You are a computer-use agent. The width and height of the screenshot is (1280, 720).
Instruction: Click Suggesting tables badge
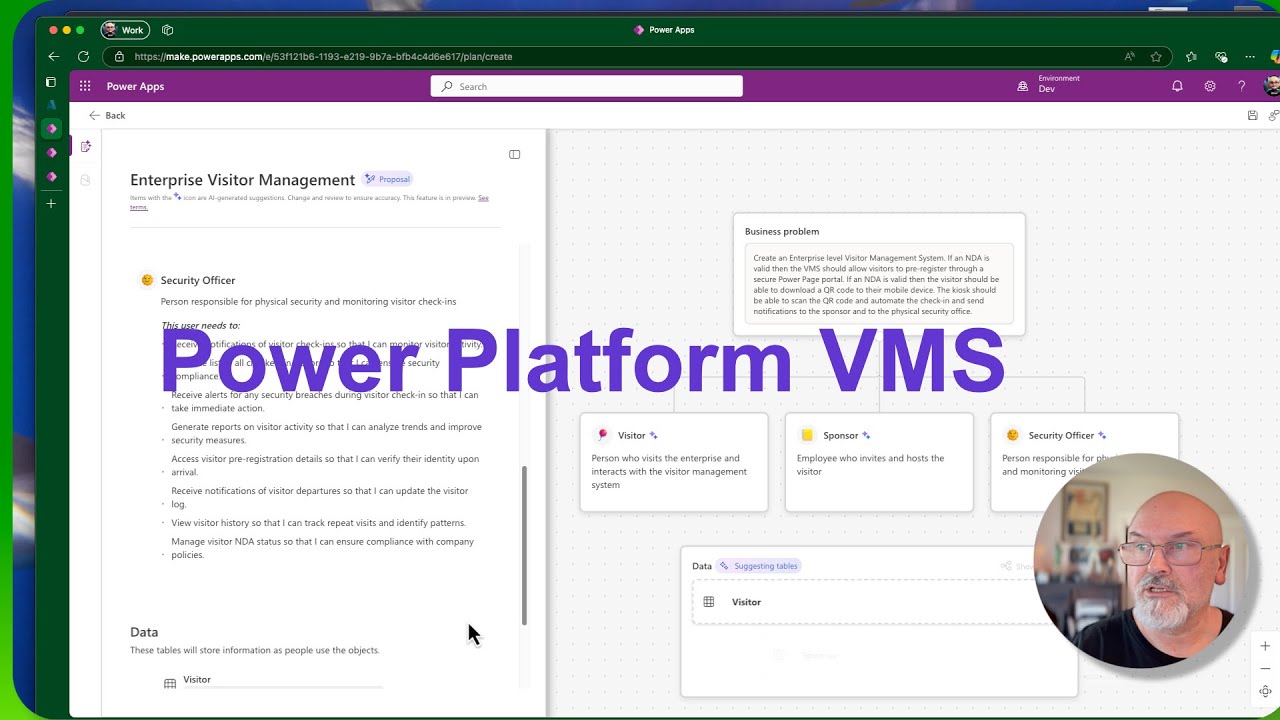click(759, 566)
